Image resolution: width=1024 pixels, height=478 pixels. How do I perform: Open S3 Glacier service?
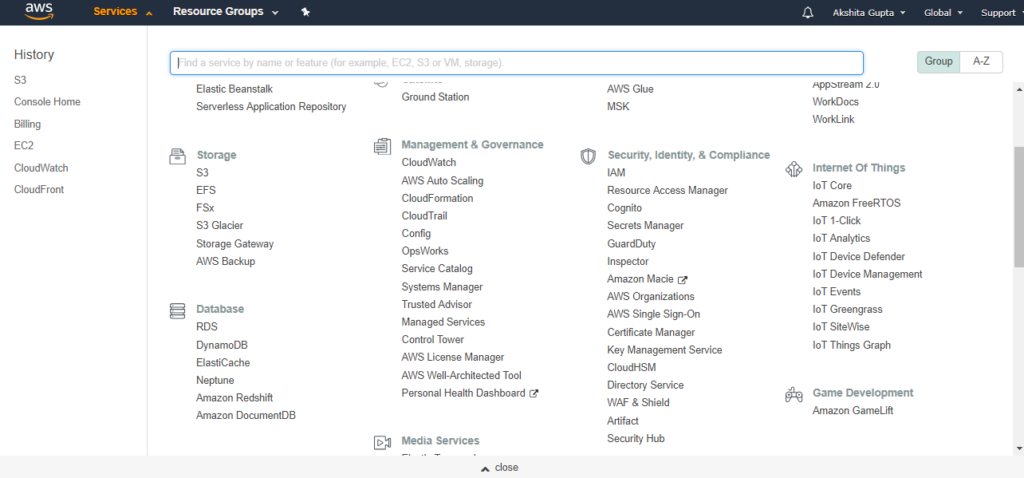(x=219, y=225)
